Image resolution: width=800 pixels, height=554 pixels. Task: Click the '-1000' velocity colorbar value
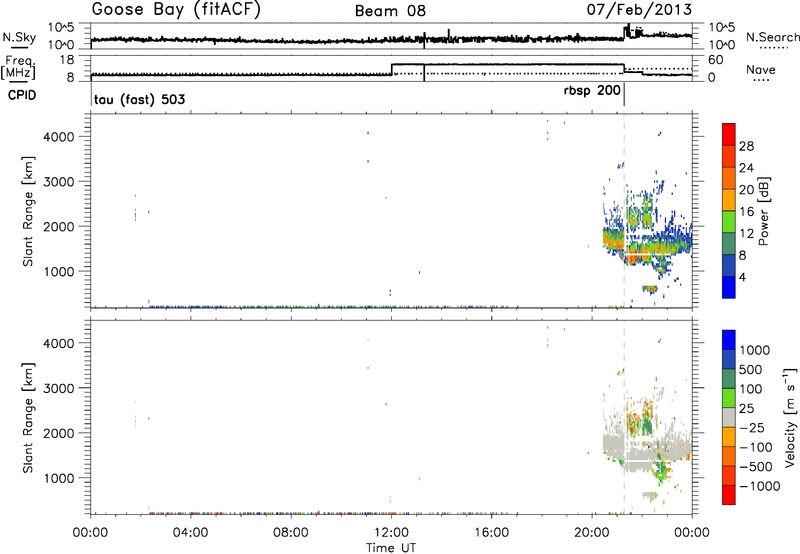tap(760, 486)
